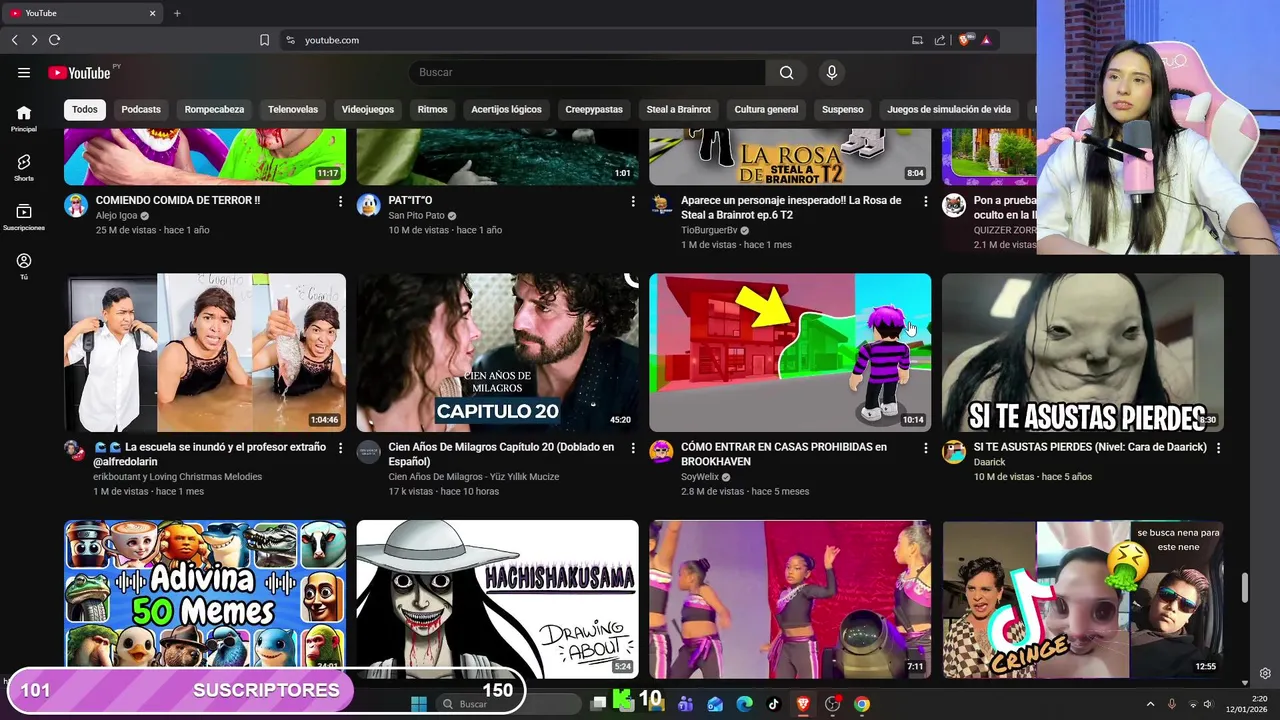Open the YouTube hamburger guide menu
Screen dimensions: 1280x720
24,72
